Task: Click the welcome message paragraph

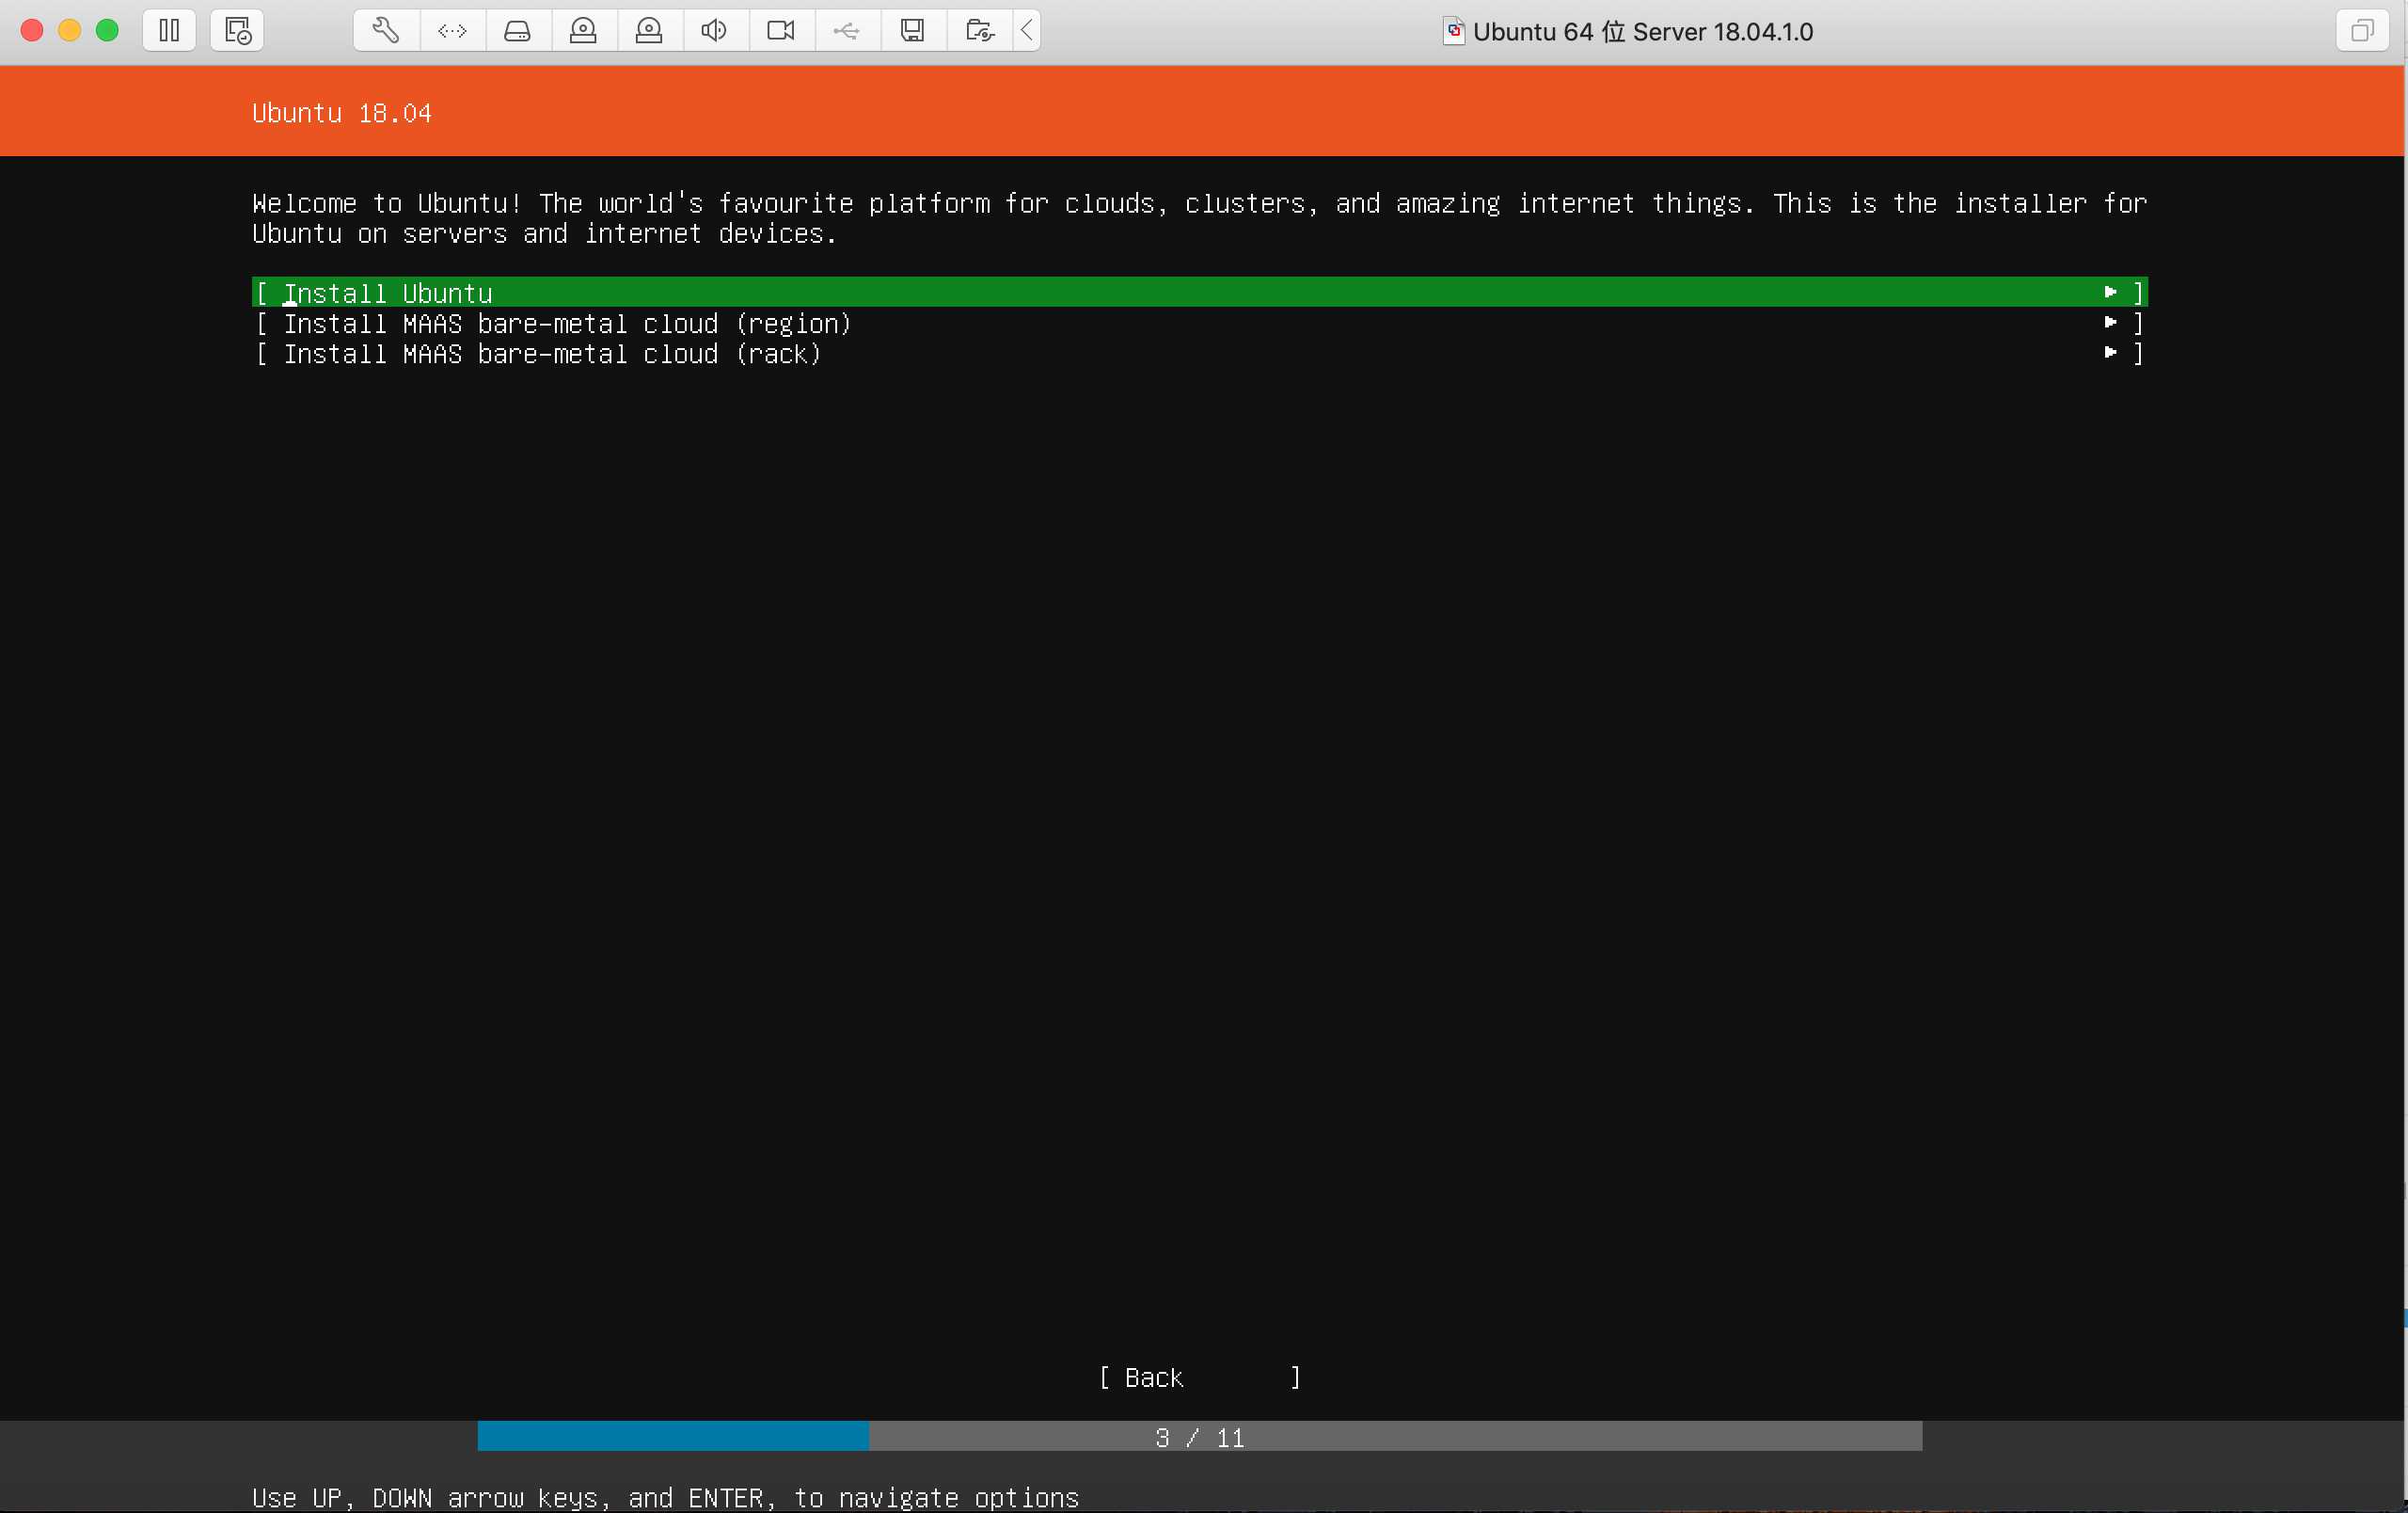Action: pos(1199,218)
